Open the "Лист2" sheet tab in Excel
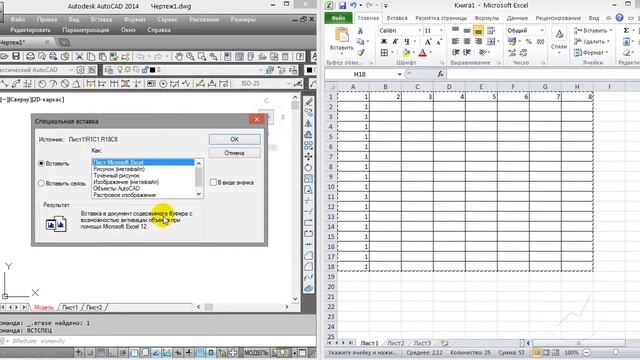Viewport: 640px width, 360px height. (x=396, y=343)
